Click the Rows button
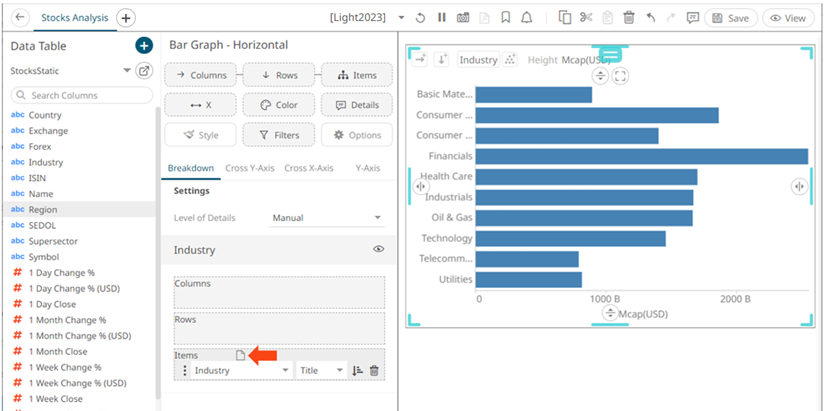This screenshot has height=411, width=825. 279,75
